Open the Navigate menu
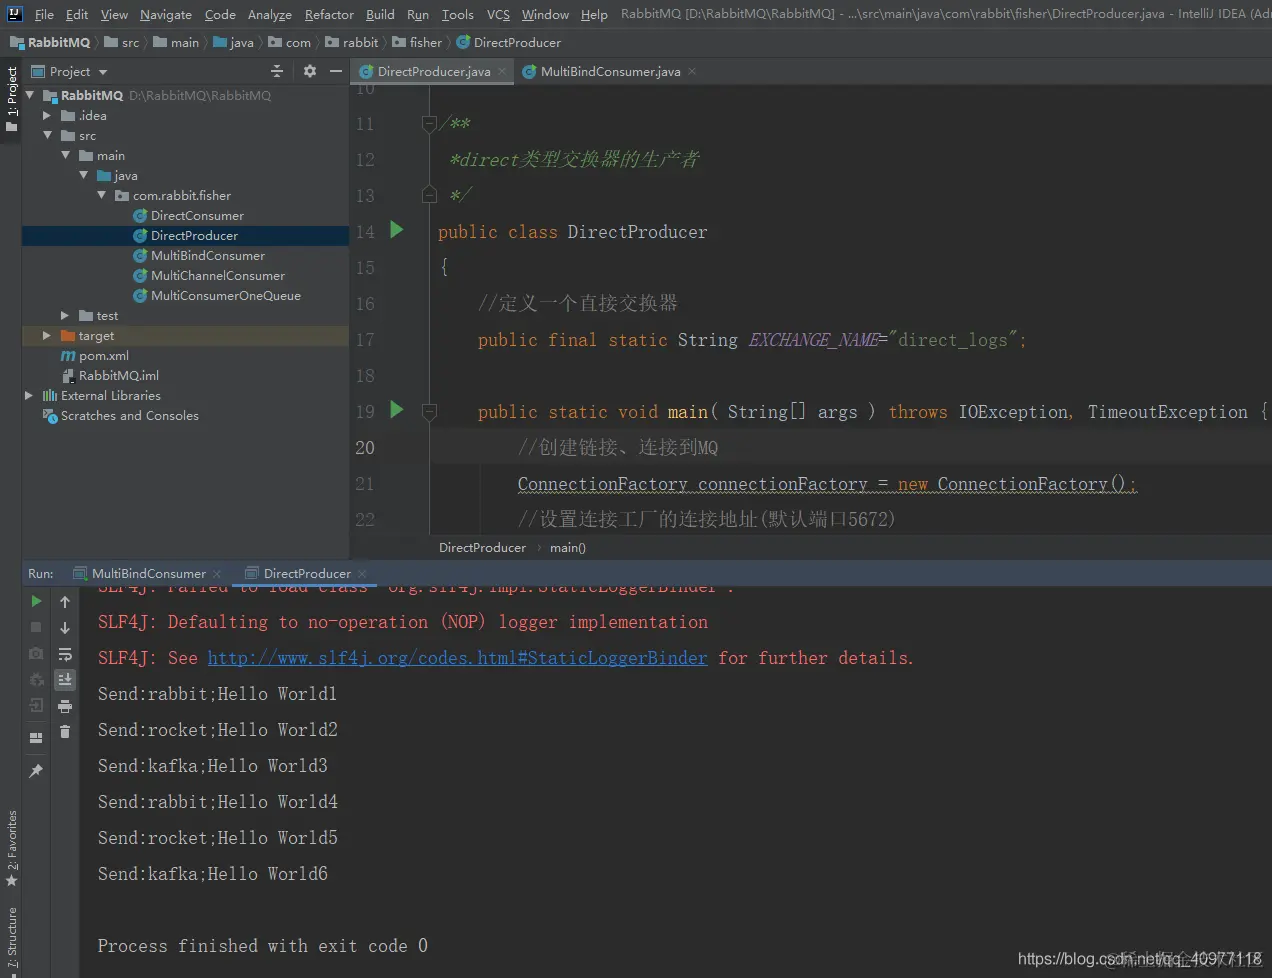 point(166,14)
